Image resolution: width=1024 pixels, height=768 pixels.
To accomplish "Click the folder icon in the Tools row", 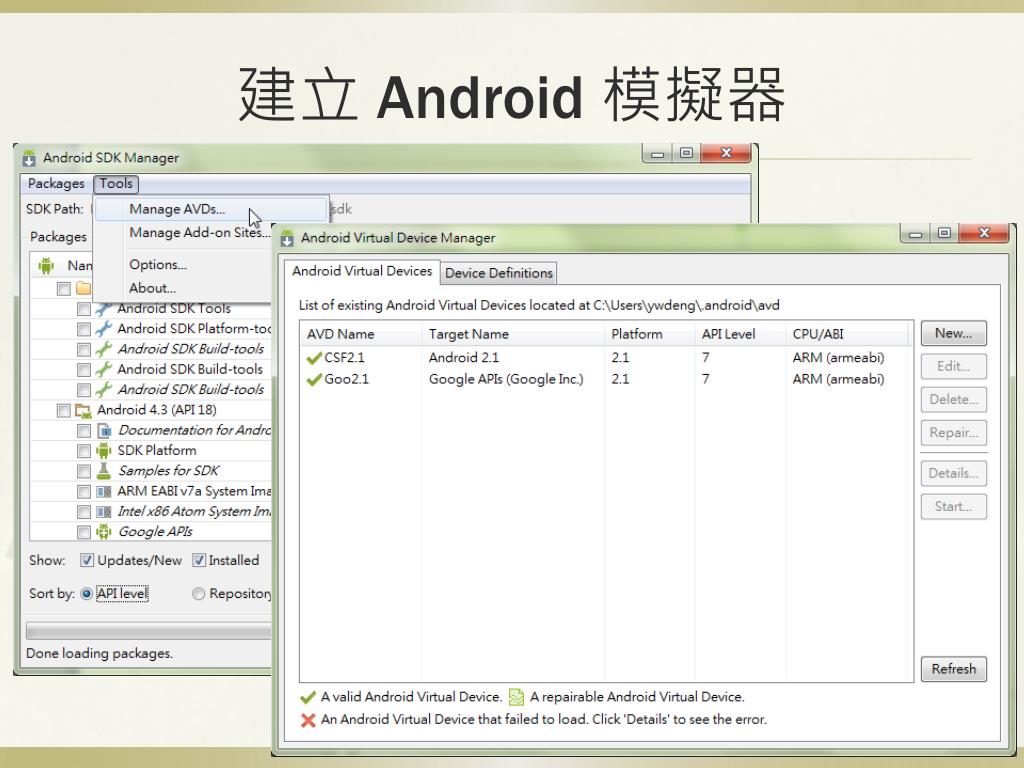I will 83,288.
